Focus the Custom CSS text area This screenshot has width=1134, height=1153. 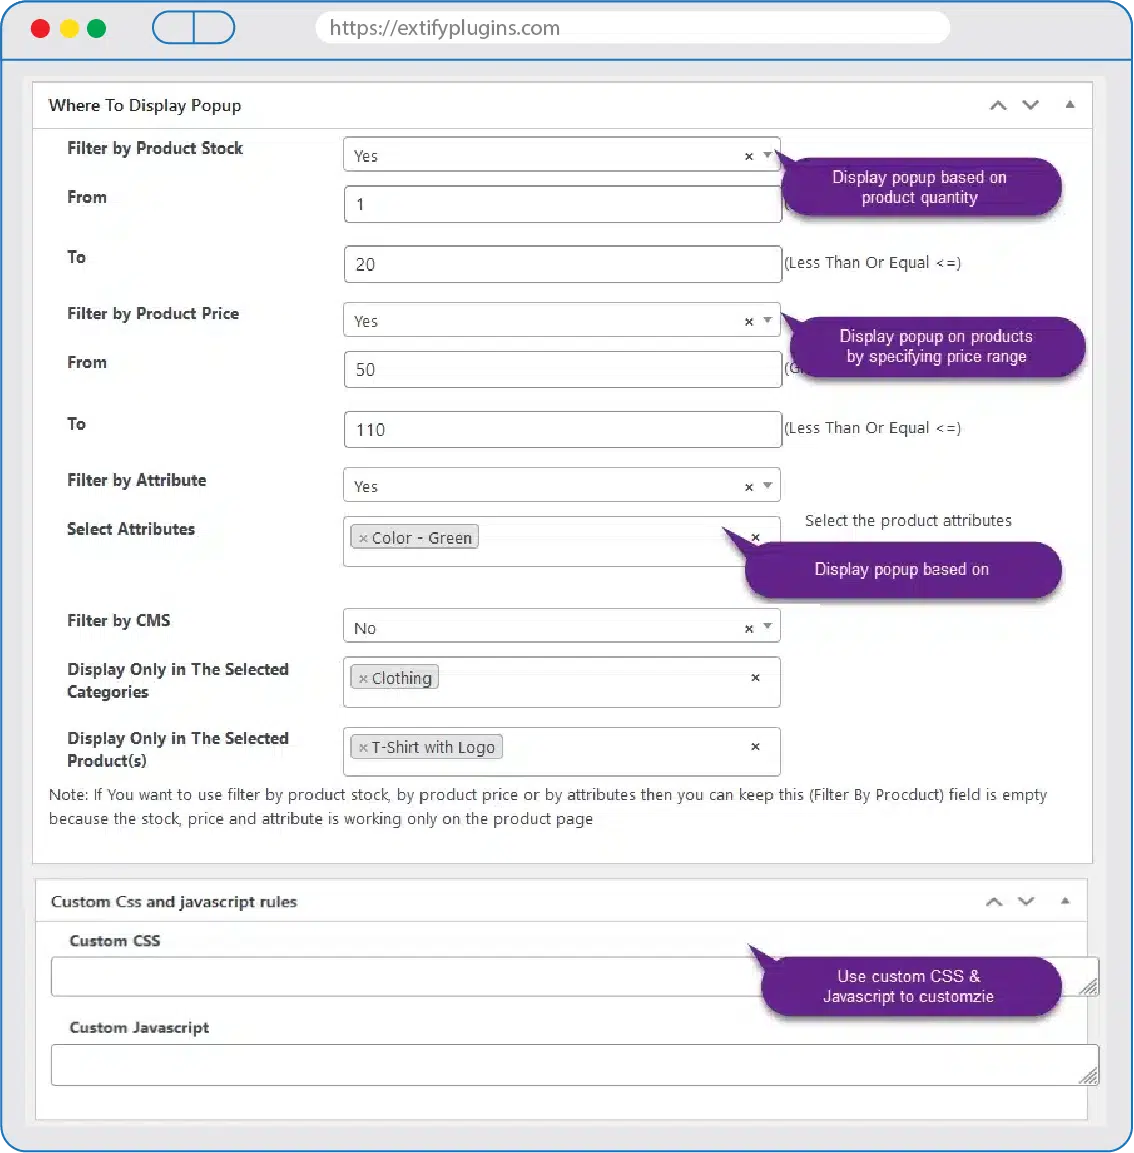click(400, 977)
